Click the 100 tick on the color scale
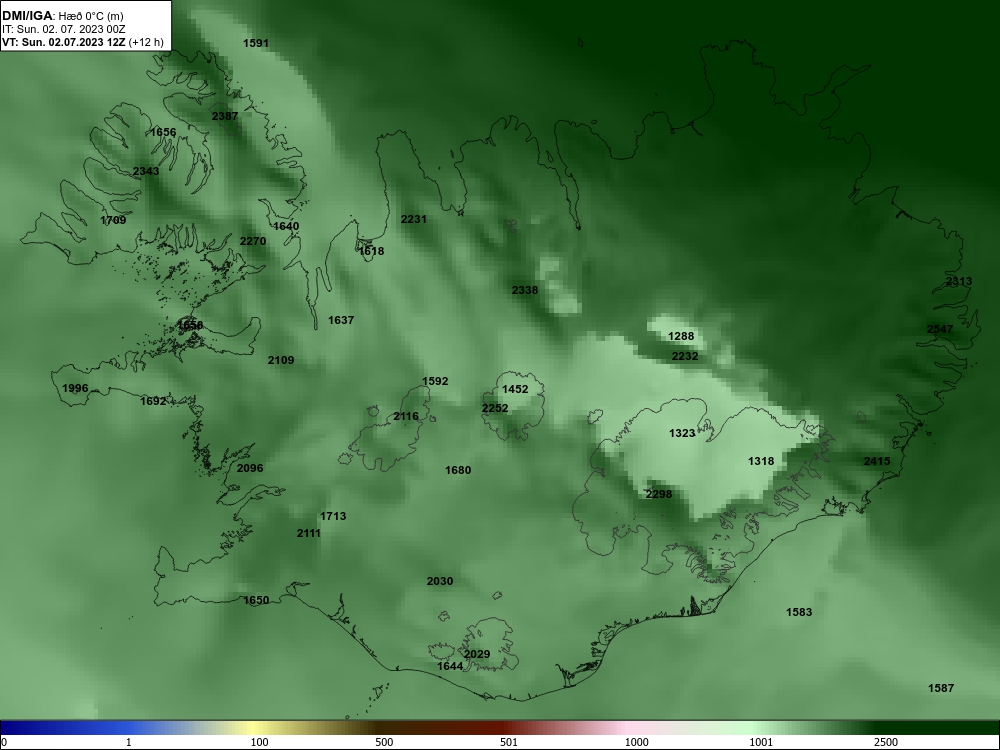1000x750 pixels. (260, 743)
